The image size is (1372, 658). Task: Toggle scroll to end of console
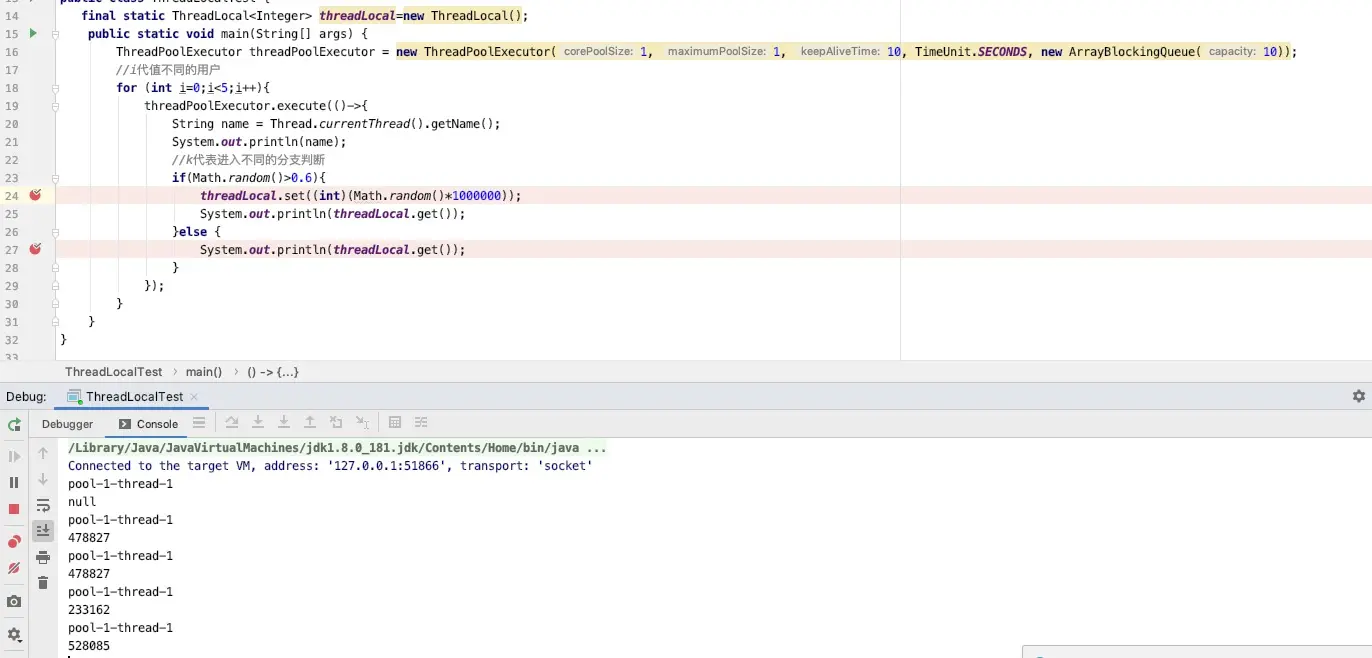(x=43, y=531)
